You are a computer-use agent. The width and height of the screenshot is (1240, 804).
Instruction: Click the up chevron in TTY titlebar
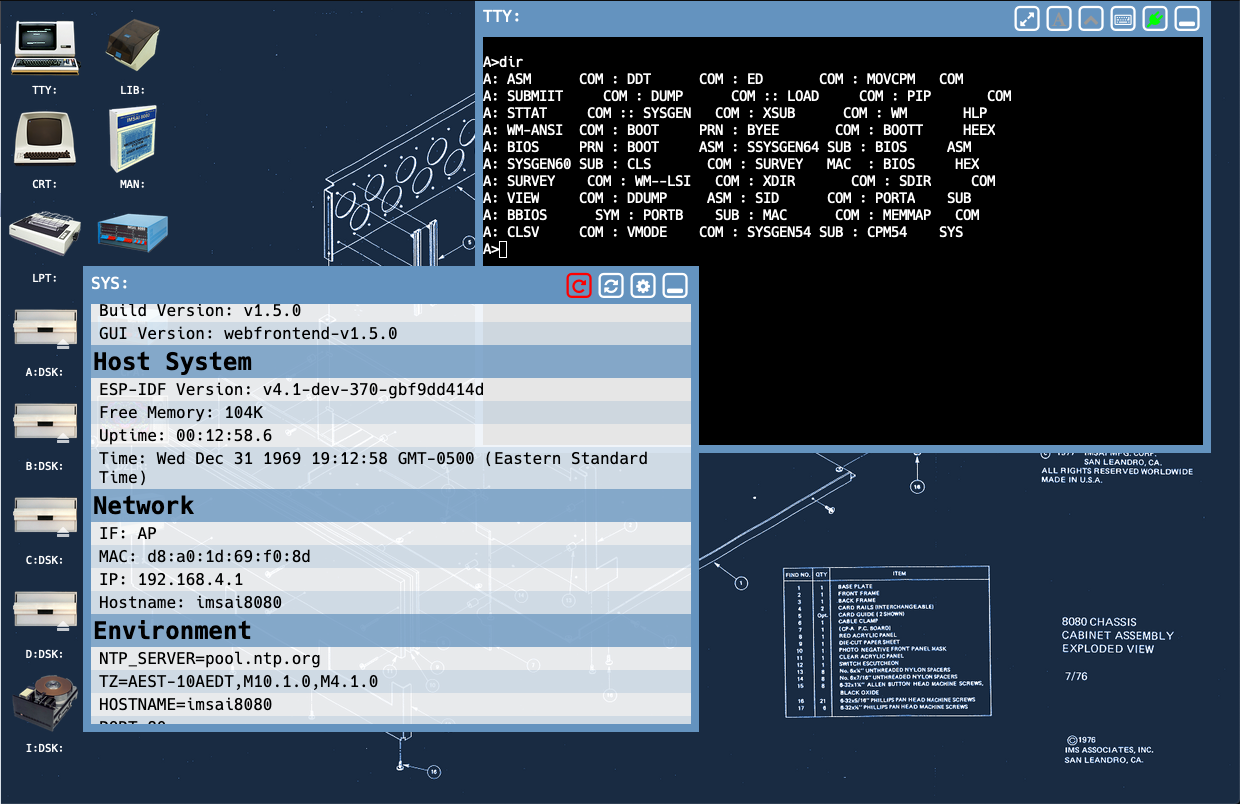(x=1091, y=19)
